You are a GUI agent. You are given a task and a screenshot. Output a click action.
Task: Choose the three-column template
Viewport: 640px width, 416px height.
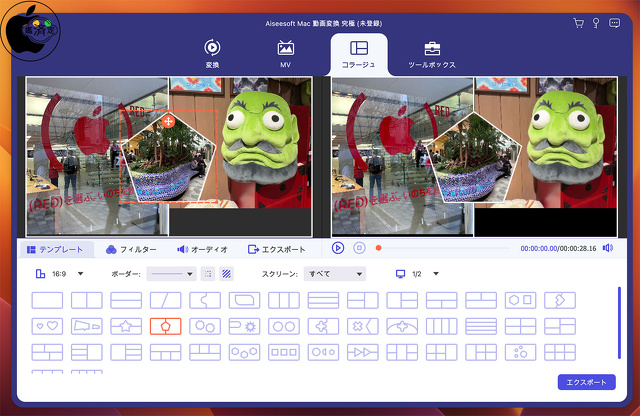click(284, 300)
